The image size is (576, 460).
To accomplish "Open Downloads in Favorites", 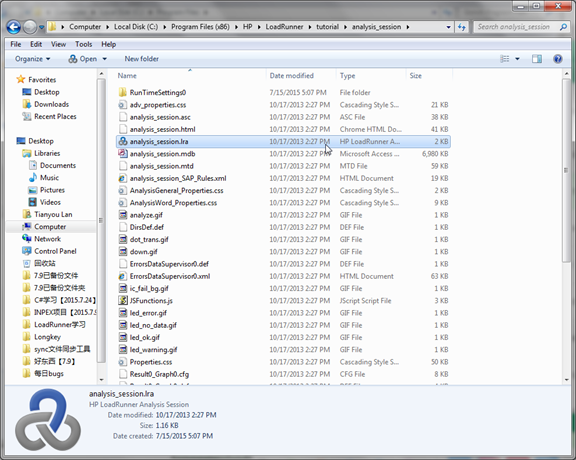I will [51, 104].
